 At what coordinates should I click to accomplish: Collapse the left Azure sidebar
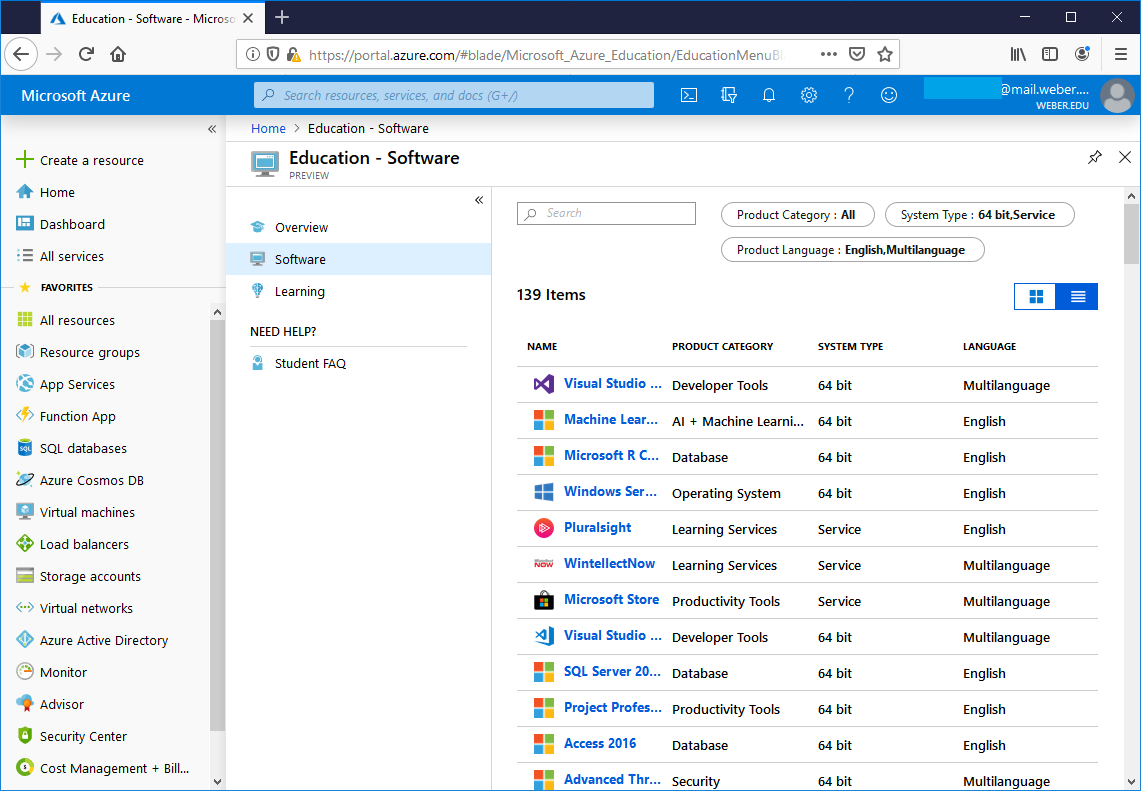click(212, 129)
